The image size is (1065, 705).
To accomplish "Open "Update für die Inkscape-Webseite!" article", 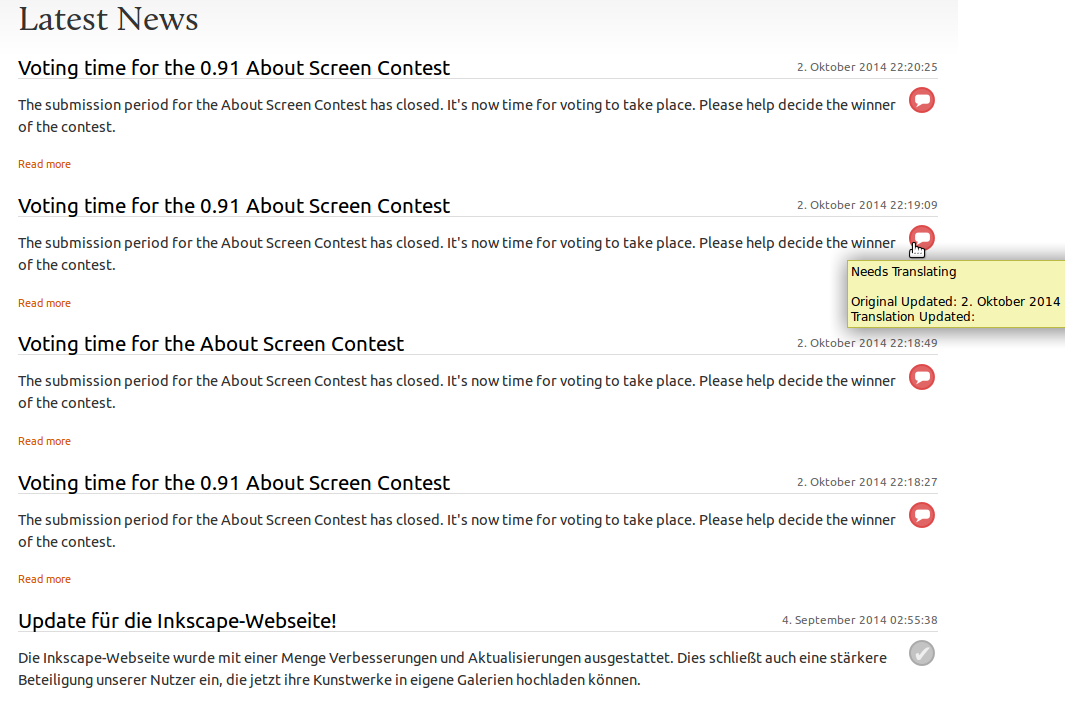I will point(177,621).
